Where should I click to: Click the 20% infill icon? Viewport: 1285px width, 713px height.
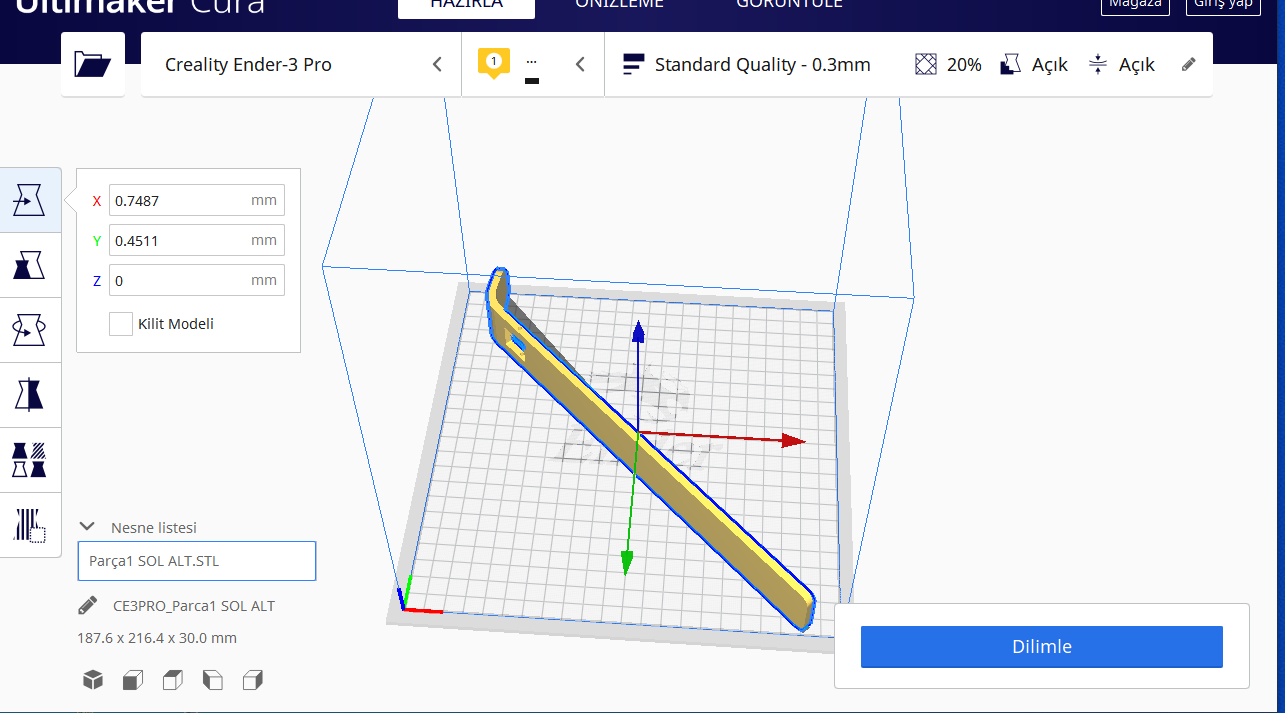point(926,65)
